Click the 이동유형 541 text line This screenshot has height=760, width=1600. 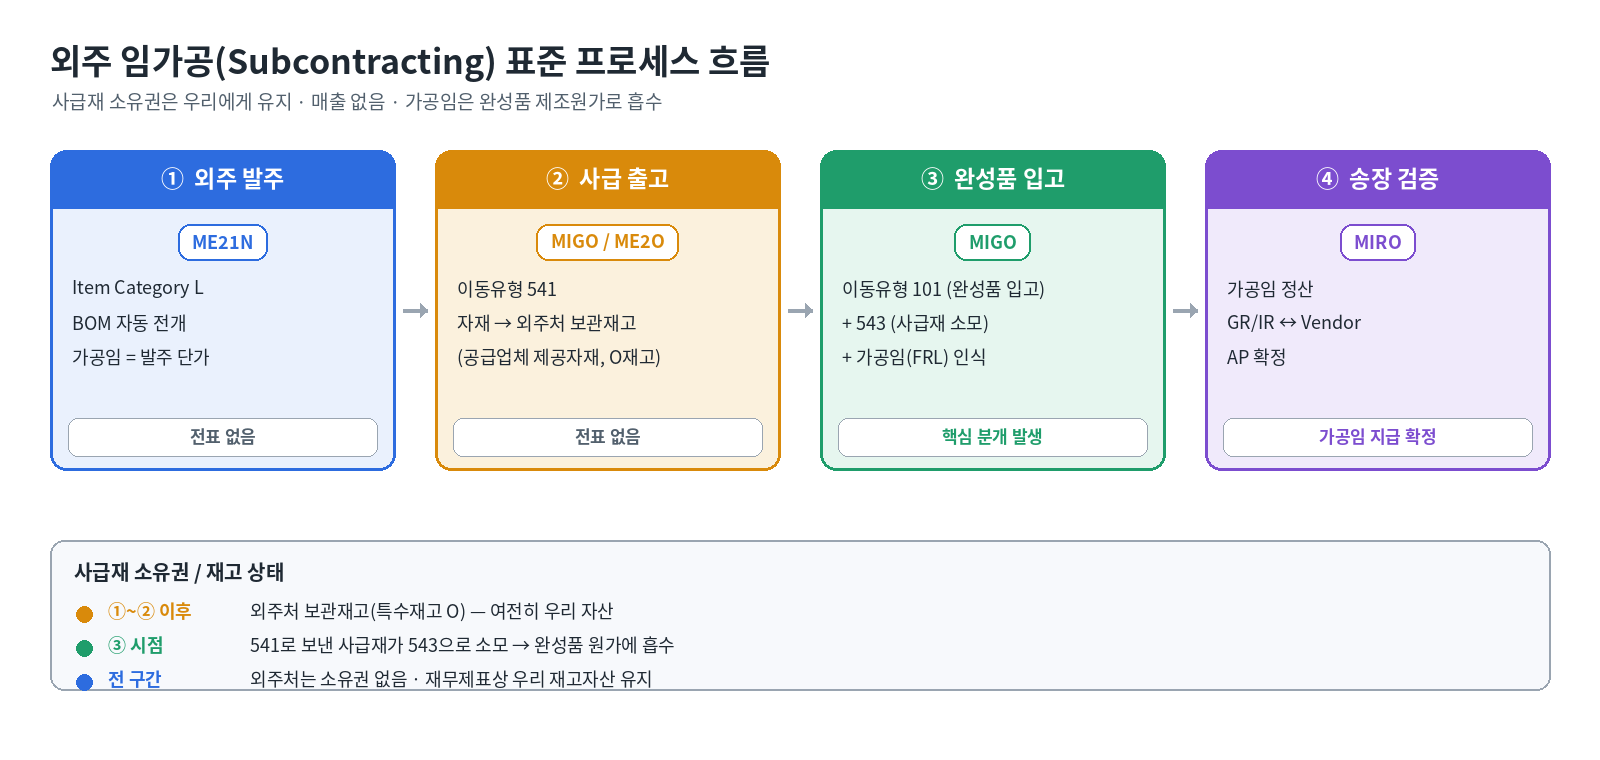(x=507, y=289)
